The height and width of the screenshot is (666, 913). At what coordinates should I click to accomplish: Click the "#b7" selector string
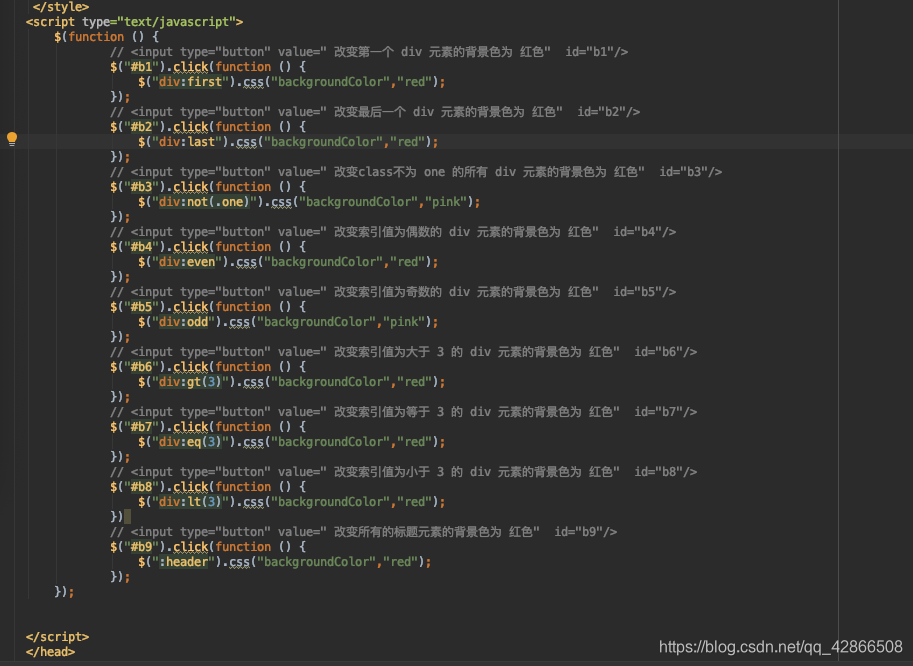point(141,427)
